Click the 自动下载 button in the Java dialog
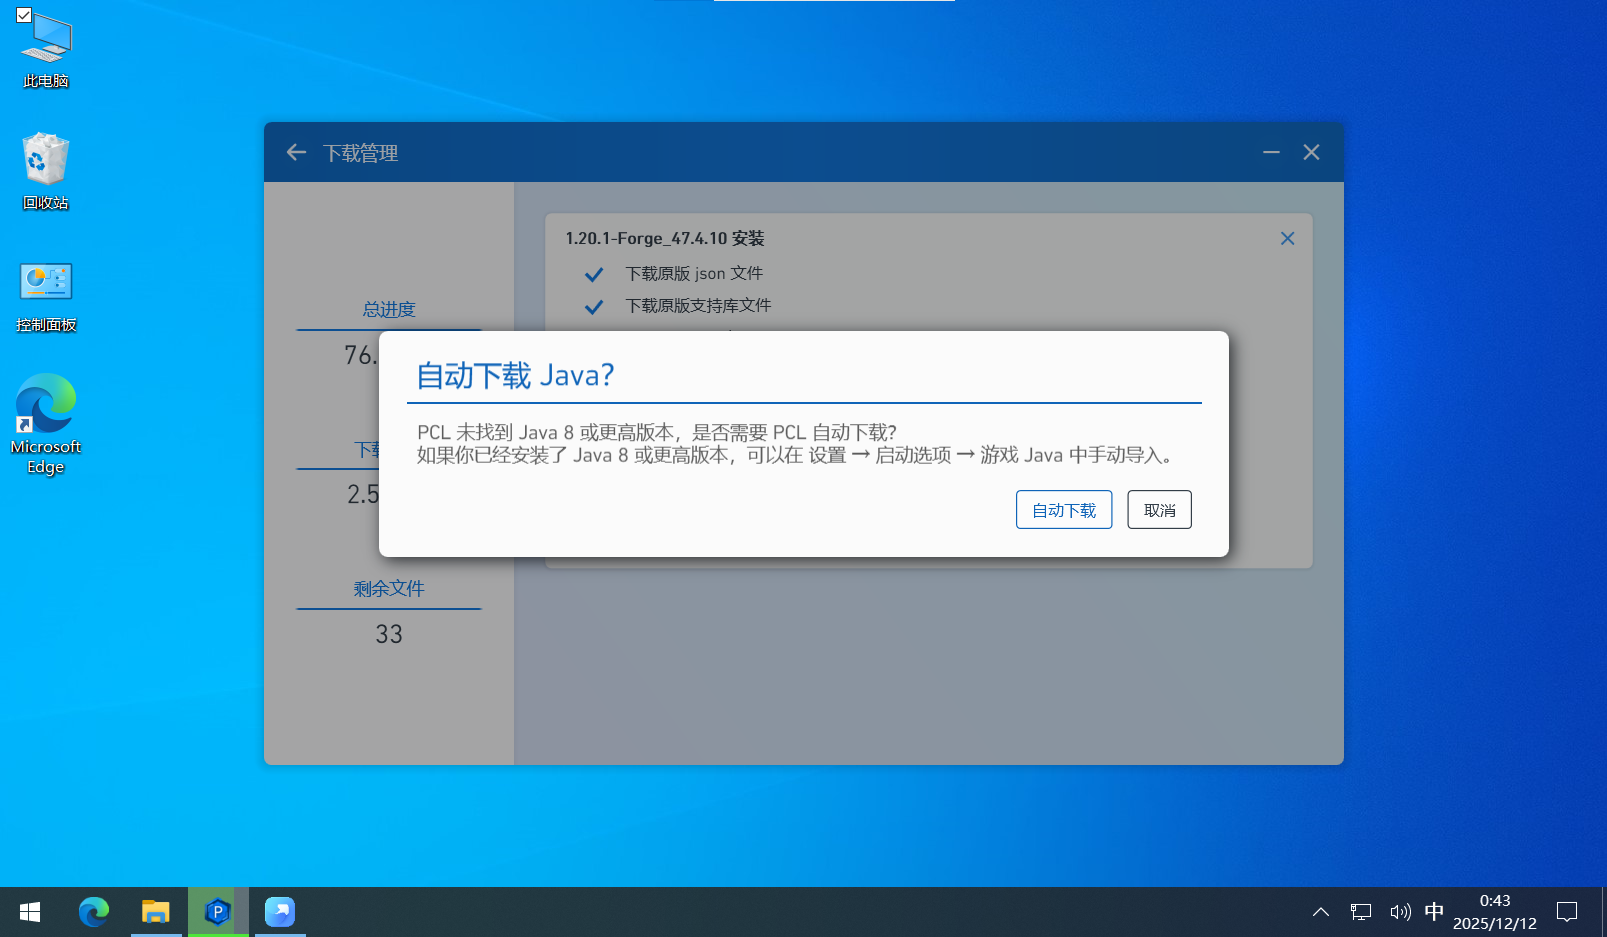 (x=1063, y=510)
